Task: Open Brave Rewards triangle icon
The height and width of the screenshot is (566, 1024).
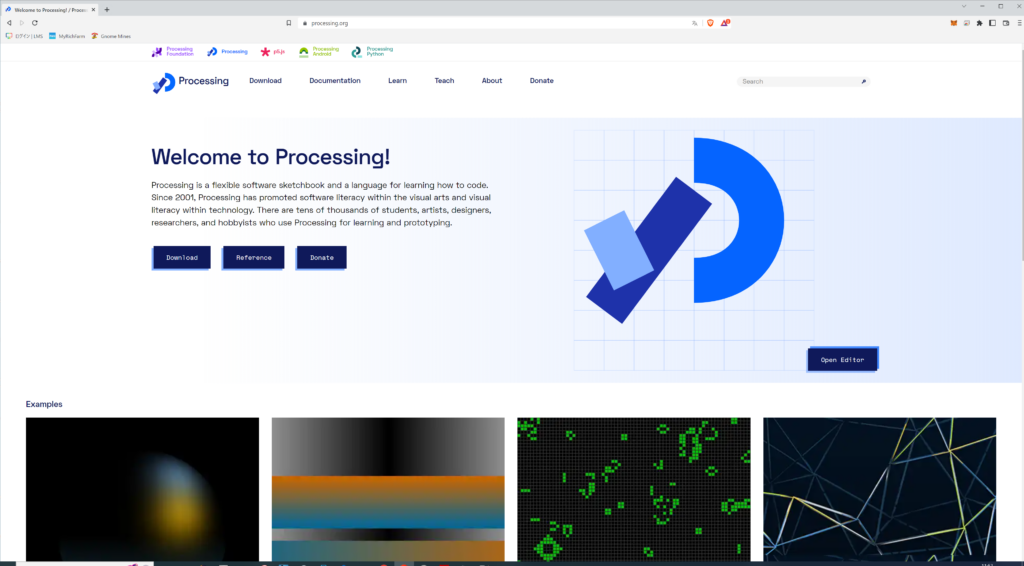Action: tap(725, 23)
